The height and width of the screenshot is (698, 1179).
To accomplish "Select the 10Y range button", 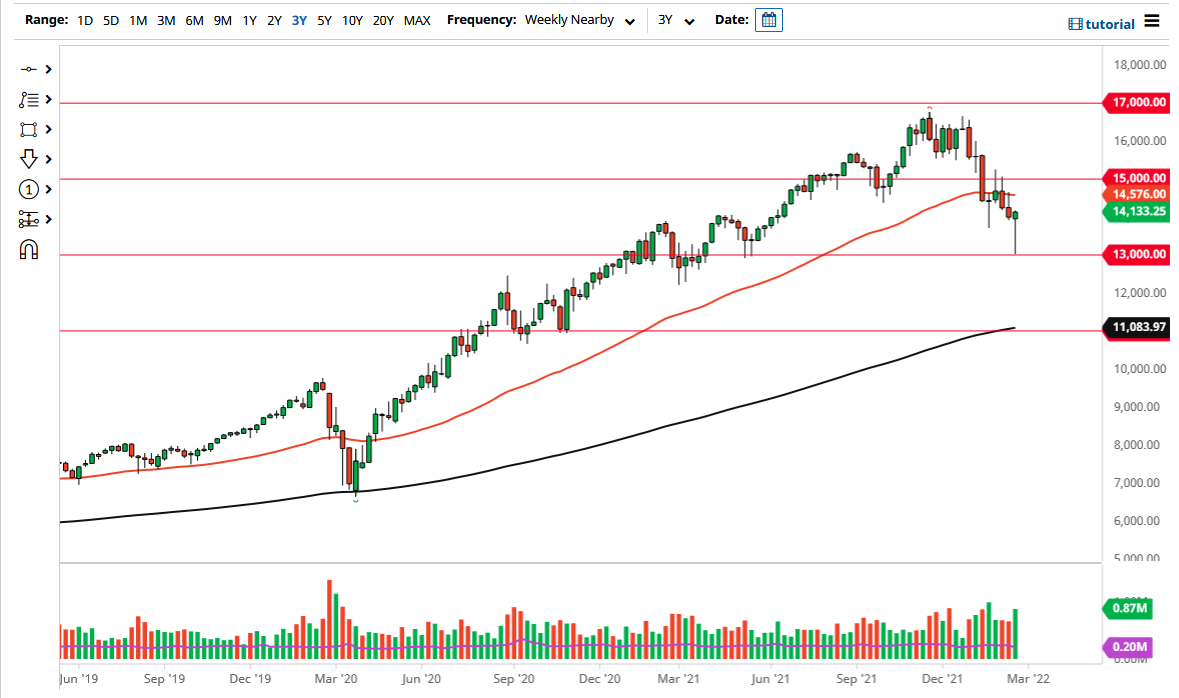I will pos(352,19).
